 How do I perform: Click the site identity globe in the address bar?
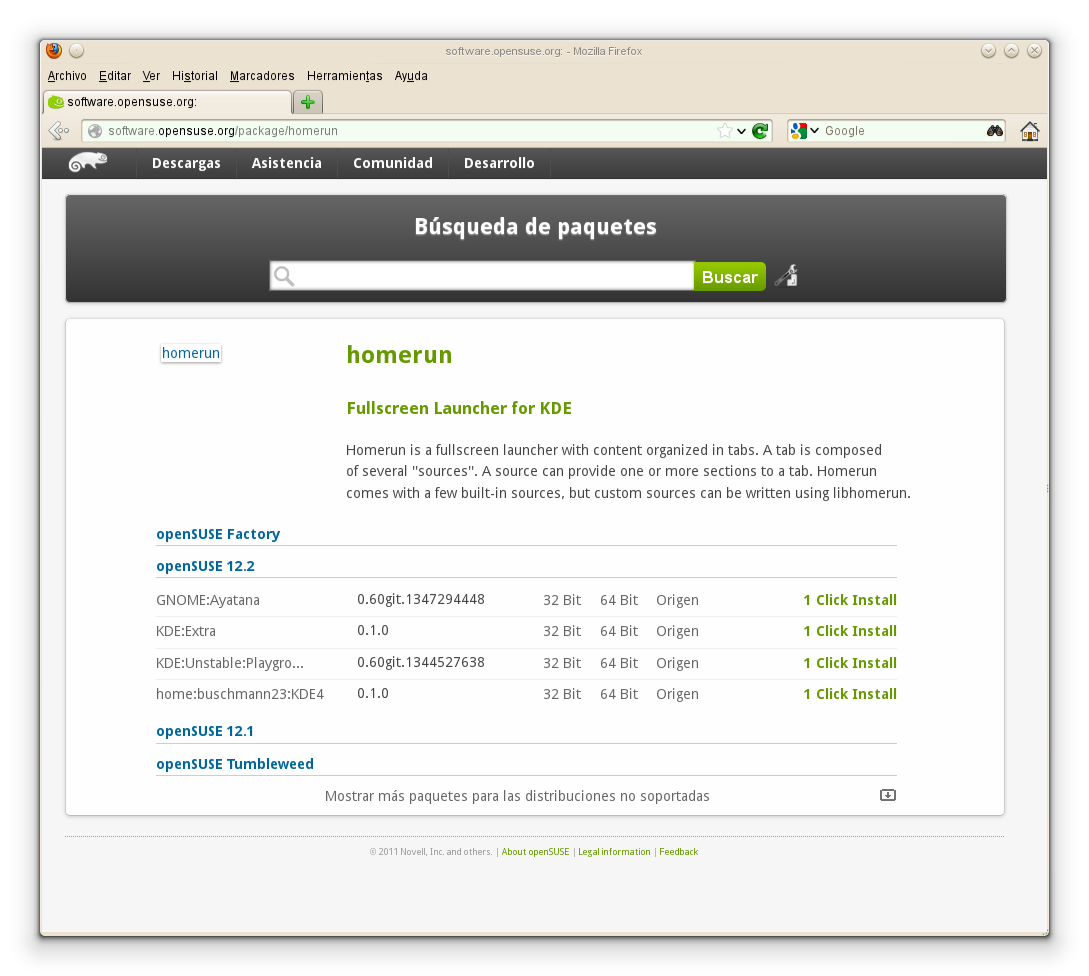pos(95,131)
